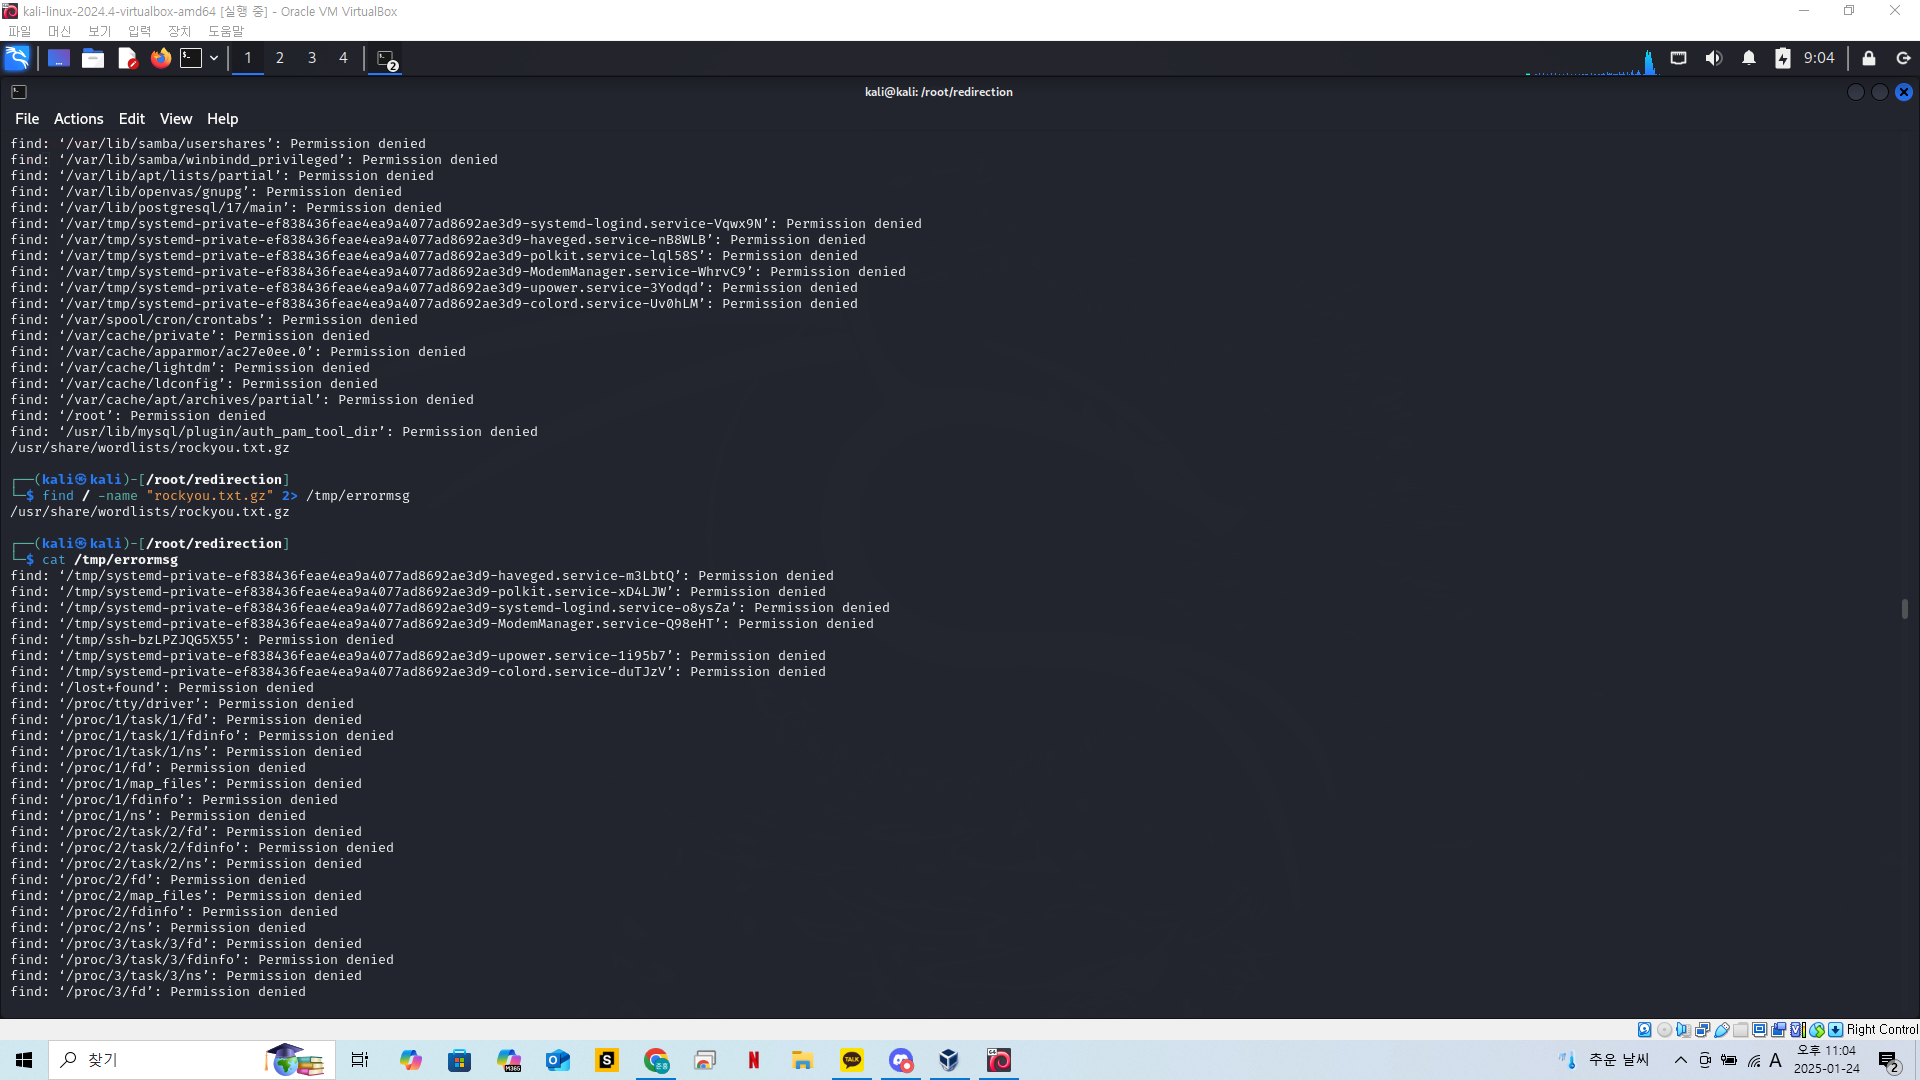Click the lock screen icon
Image resolution: width=1920 pixels, height=1080 pixels.
coord(1868,58)
